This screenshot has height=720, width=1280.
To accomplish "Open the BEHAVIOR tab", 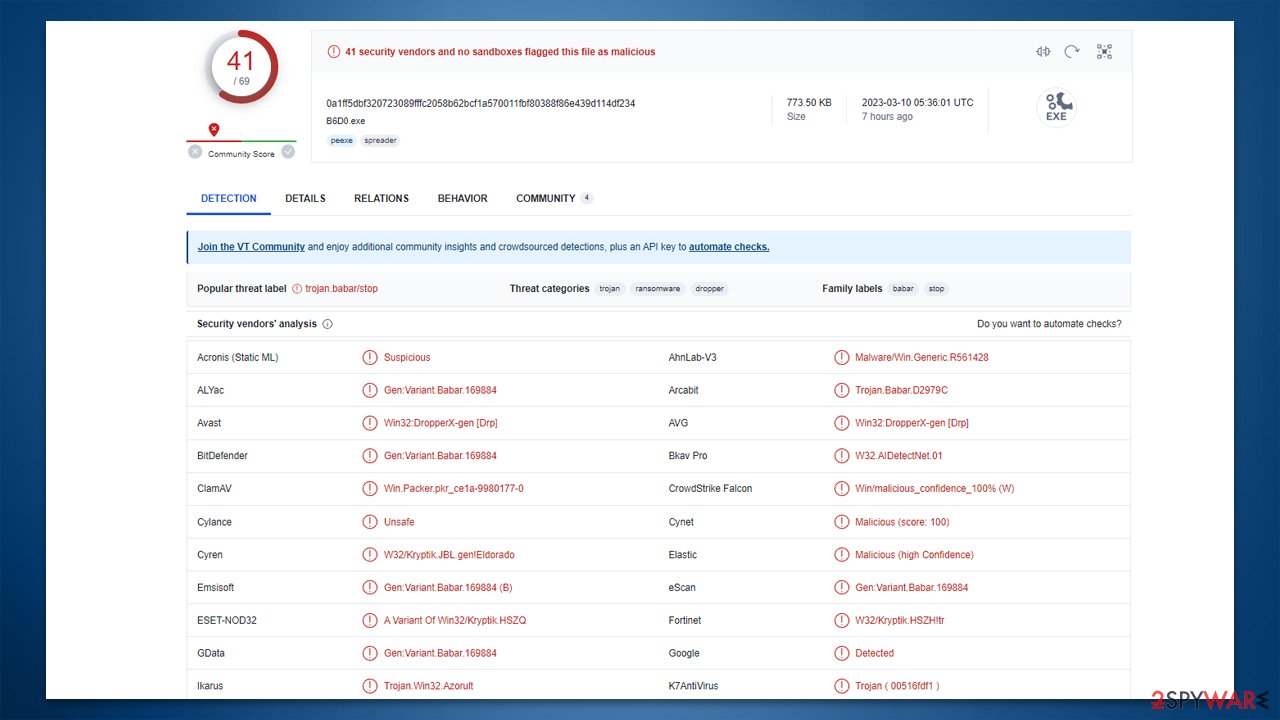I will click(463, 199).
